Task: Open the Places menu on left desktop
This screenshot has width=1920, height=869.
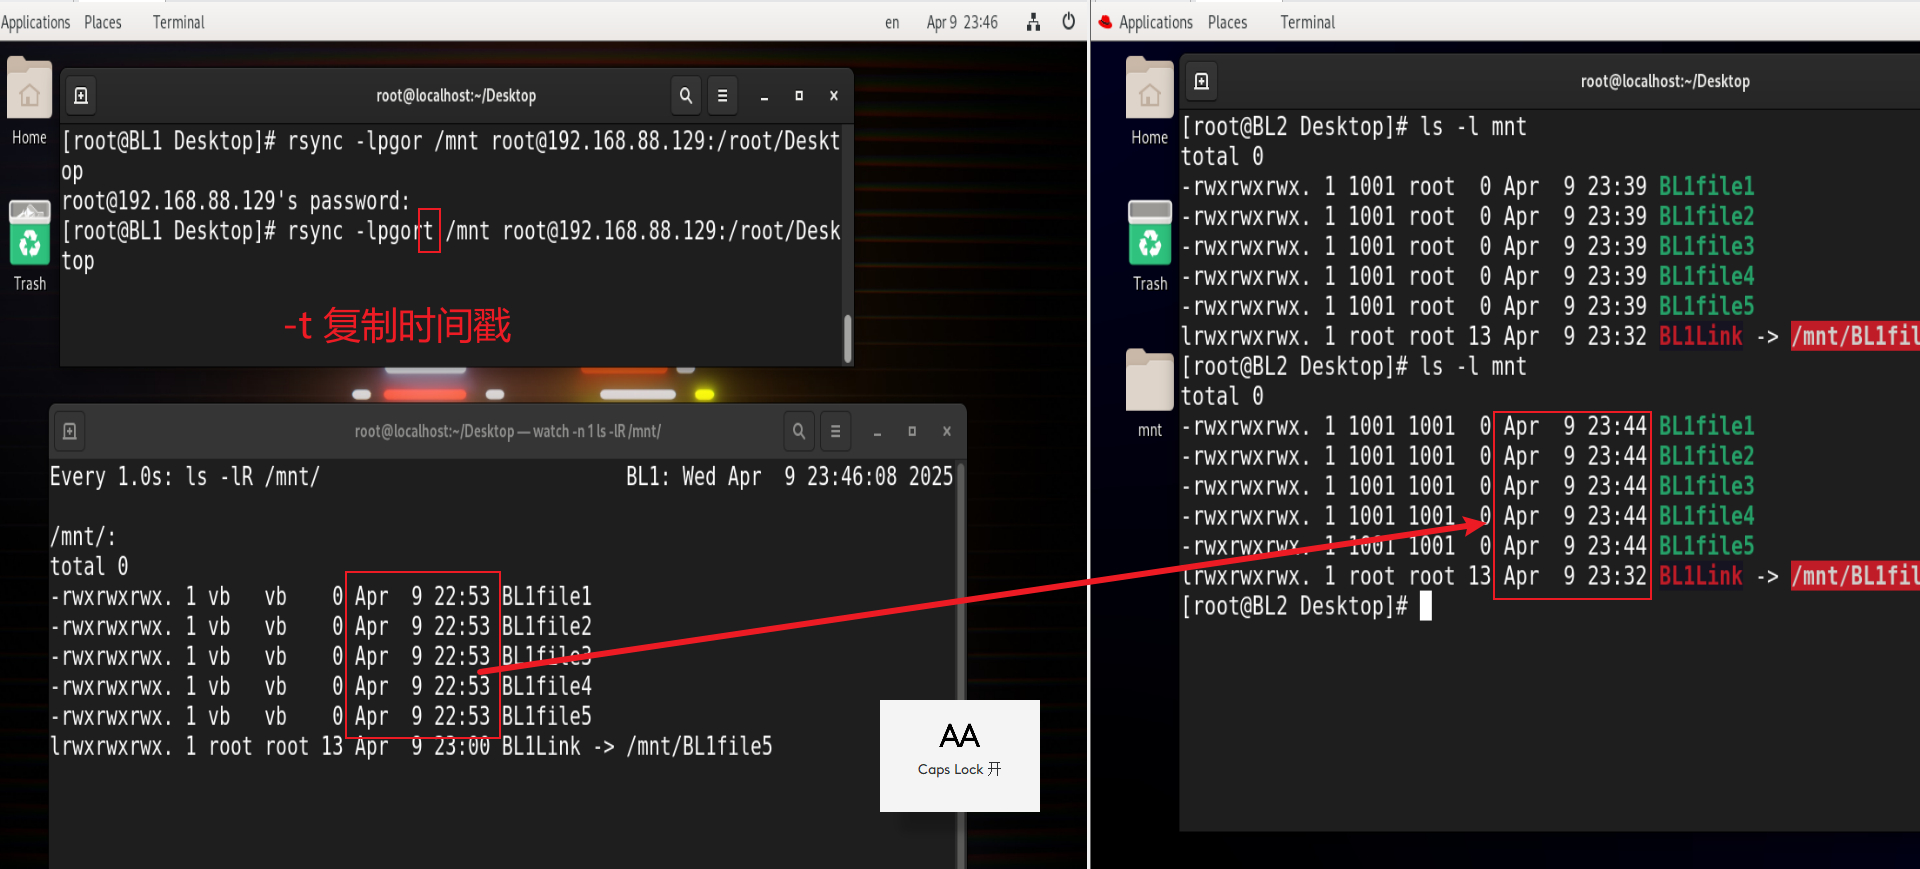Action: click(x=103, y=22)
